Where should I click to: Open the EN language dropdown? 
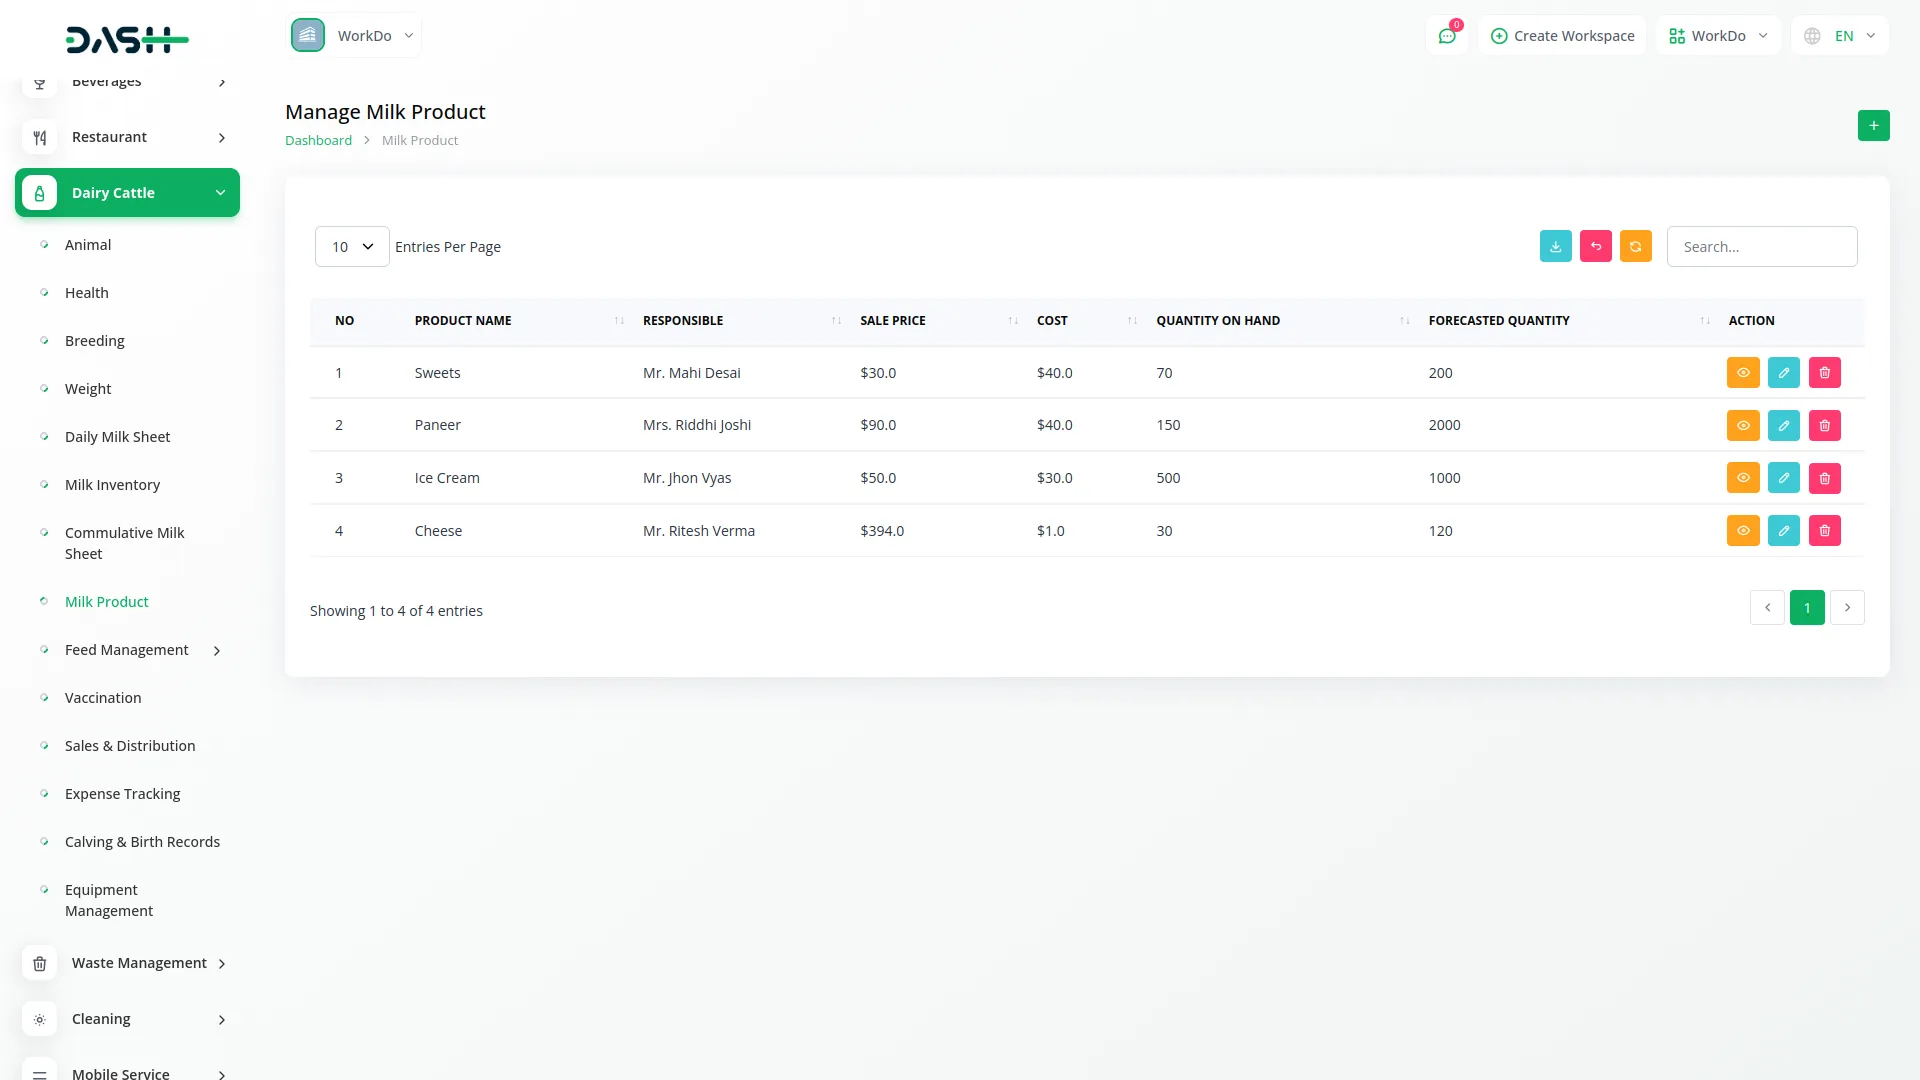click(1841, 36)
